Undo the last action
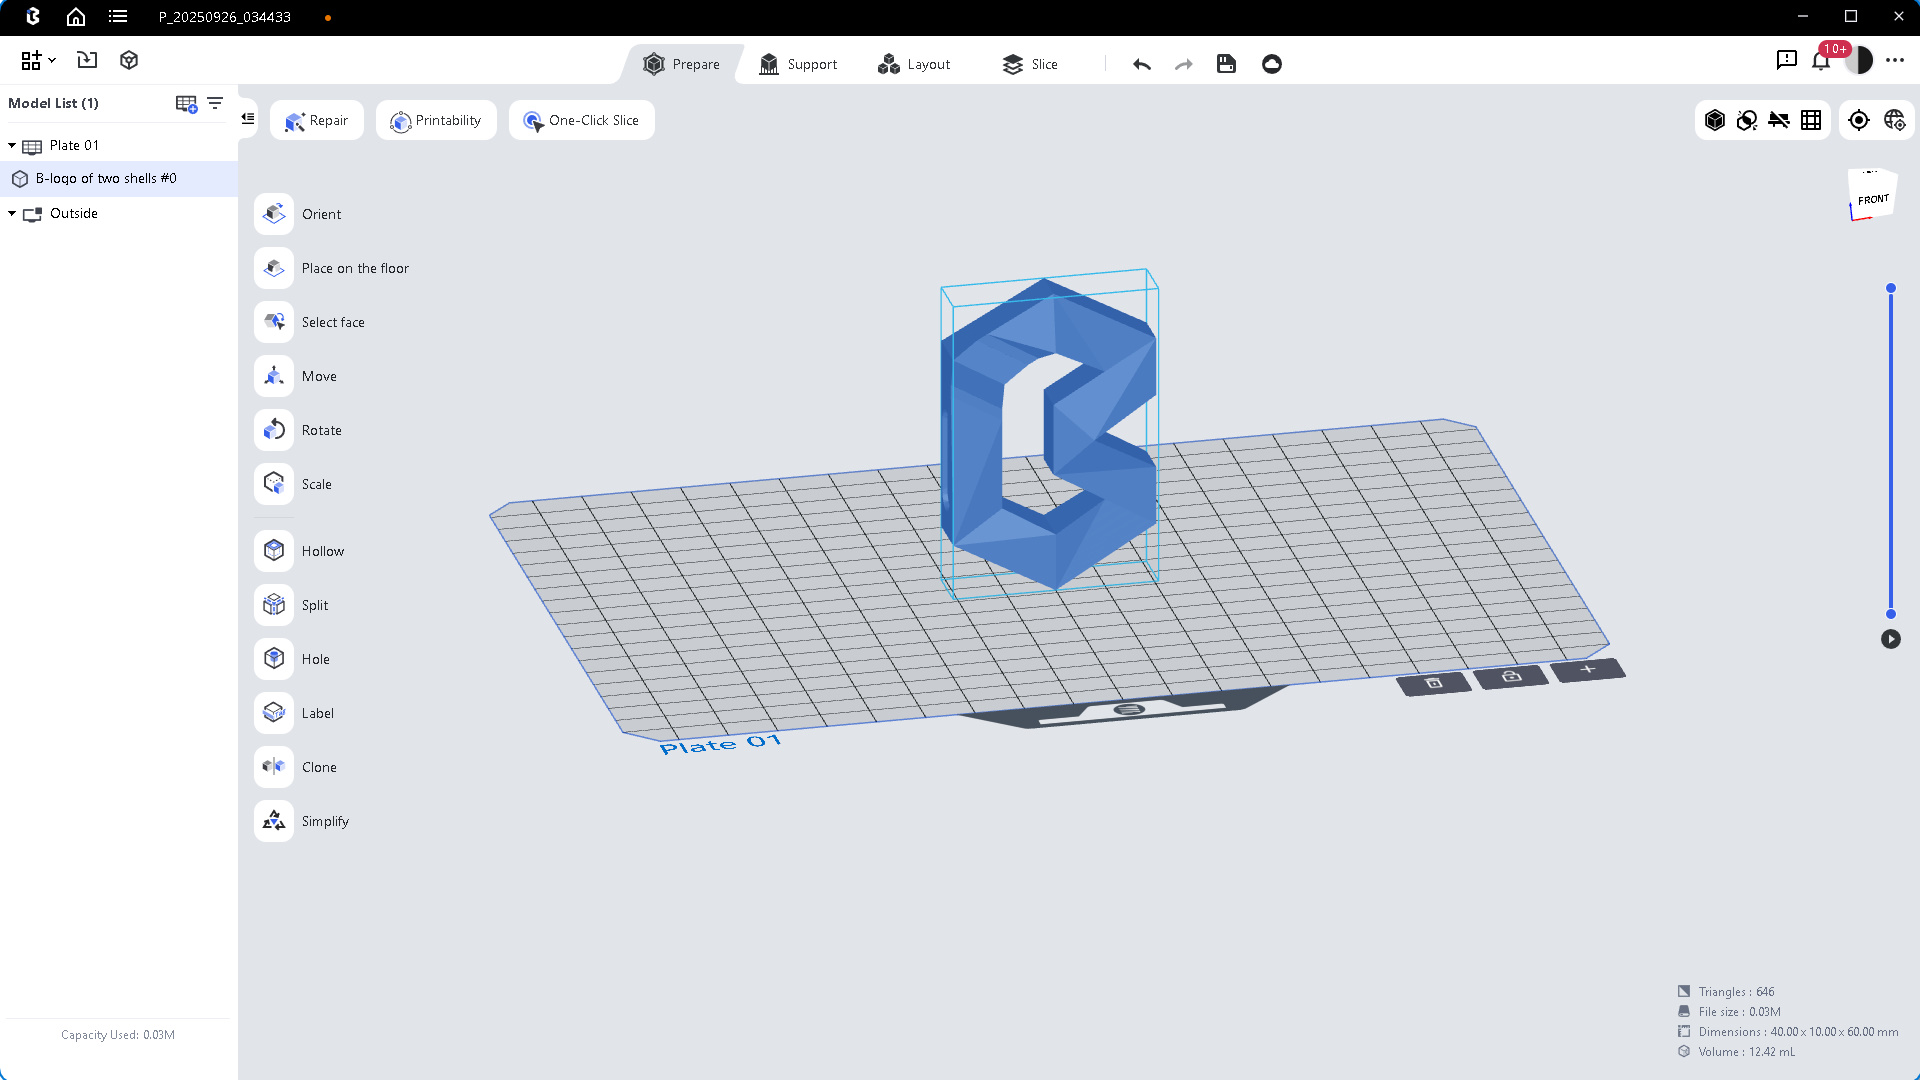Image resolution: width=1920 pixels, height=1080 pixels. pos(1142,64)
